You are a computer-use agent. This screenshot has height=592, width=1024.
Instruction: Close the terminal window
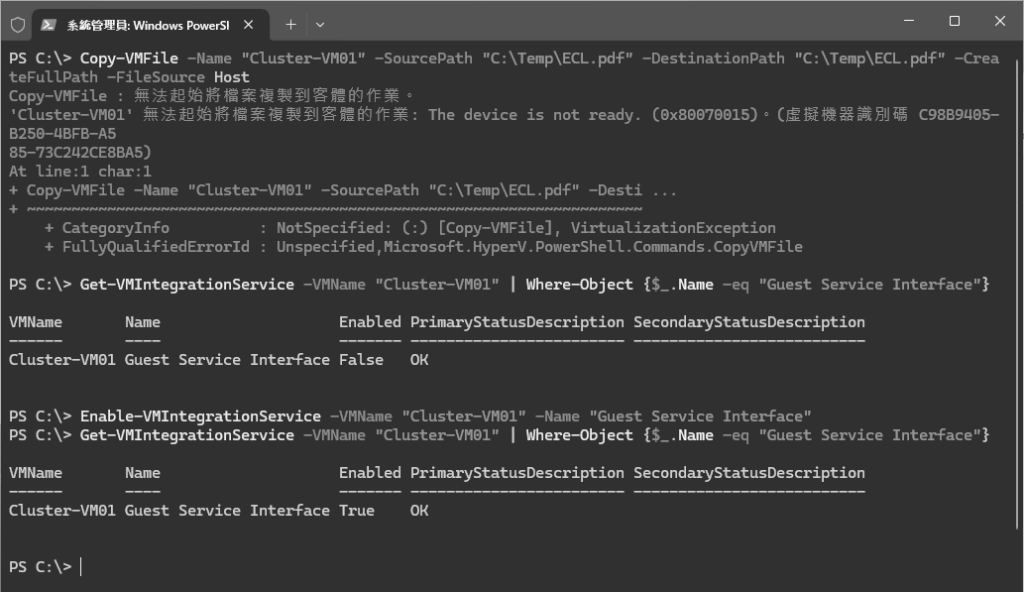[1000, 21]
